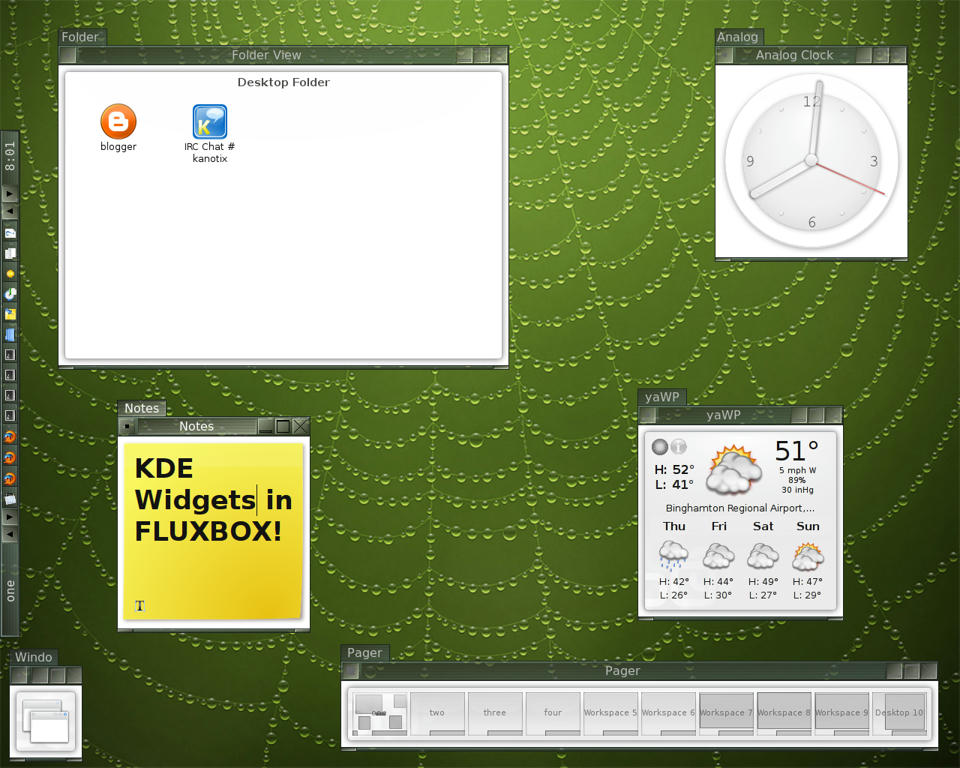Switch to workspace three in Pager
The height and width of the screenshot is (768, 960).
(495, 712)
